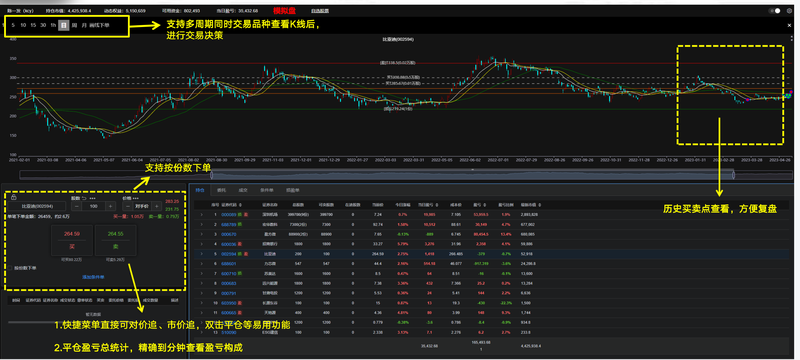Open stock code link 688601
The image size is (800, 360).
tap(229, 264)
